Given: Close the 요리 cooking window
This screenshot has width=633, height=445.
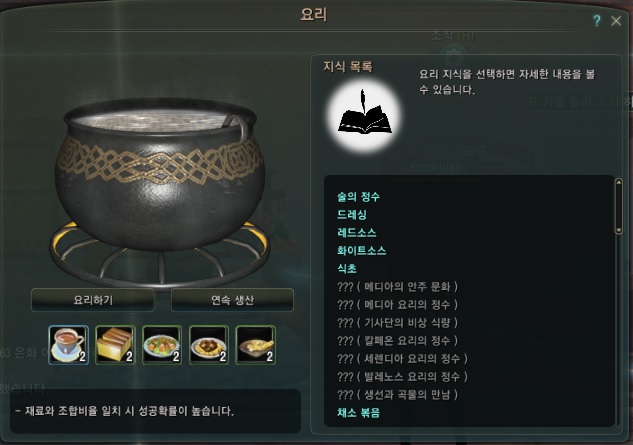Looking at the screenshot, I should [616, 21].
